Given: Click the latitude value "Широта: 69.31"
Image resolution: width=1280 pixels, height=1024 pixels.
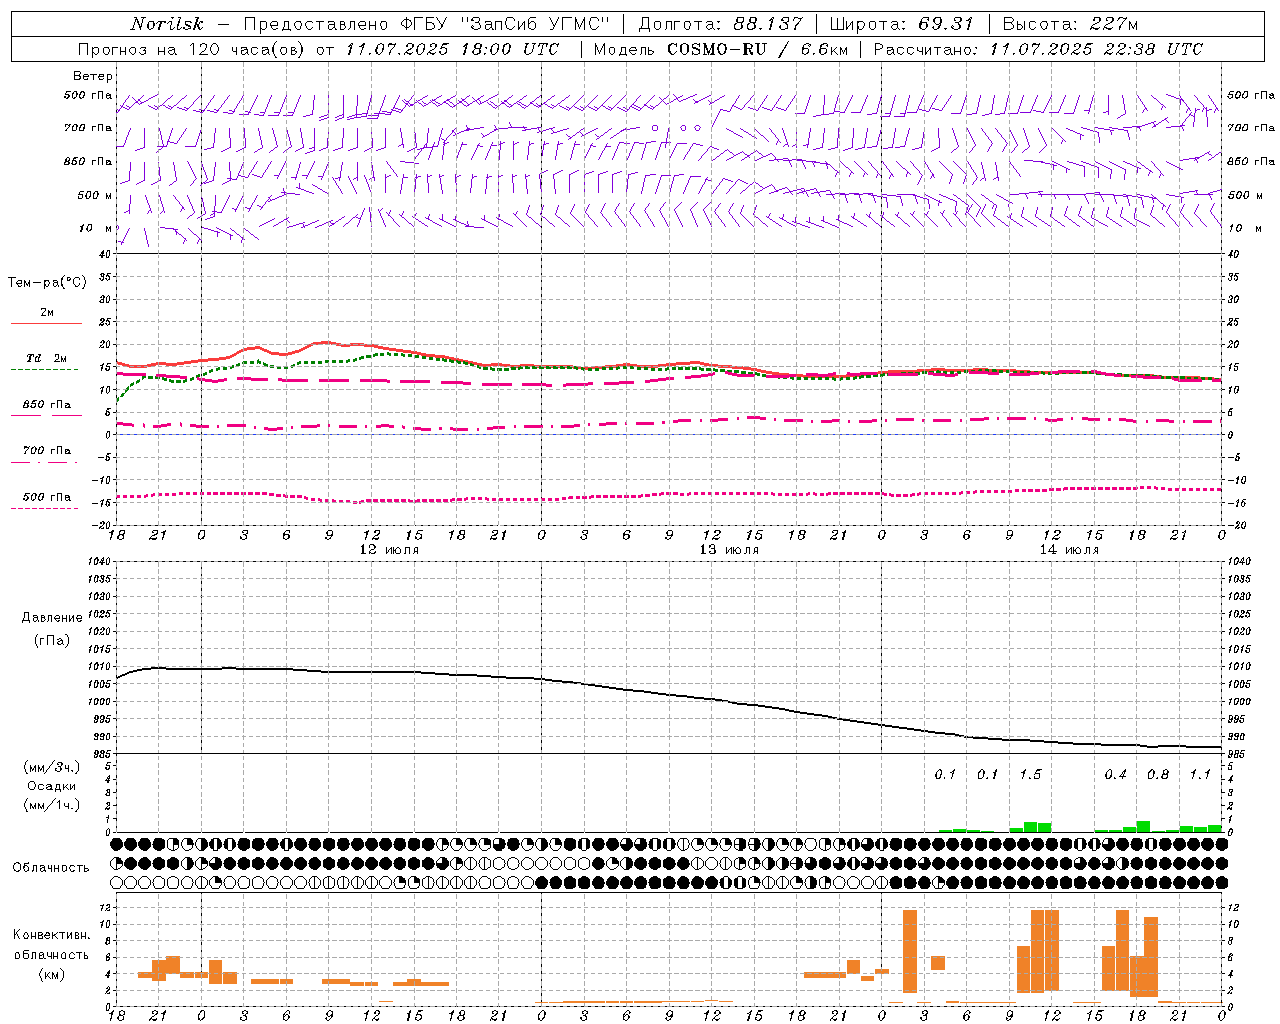Looking at the screenshot, I should [901, 24].
